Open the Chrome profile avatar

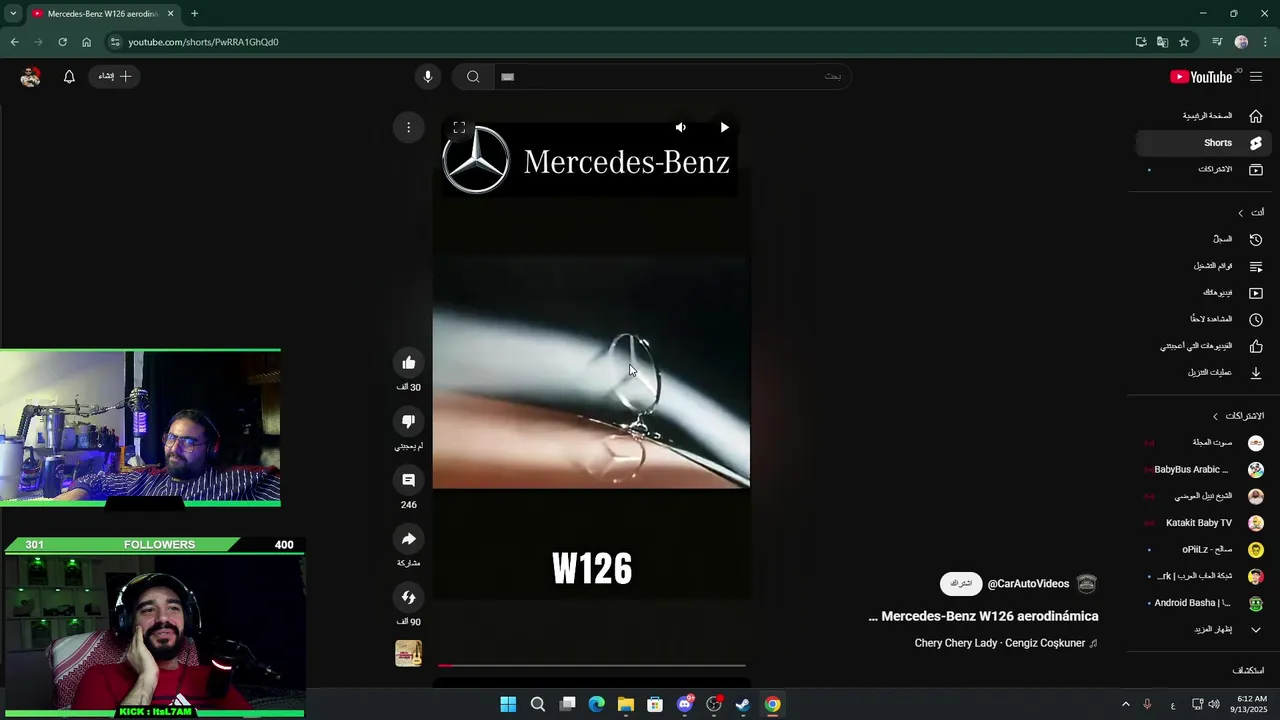tap(1242, 42)
